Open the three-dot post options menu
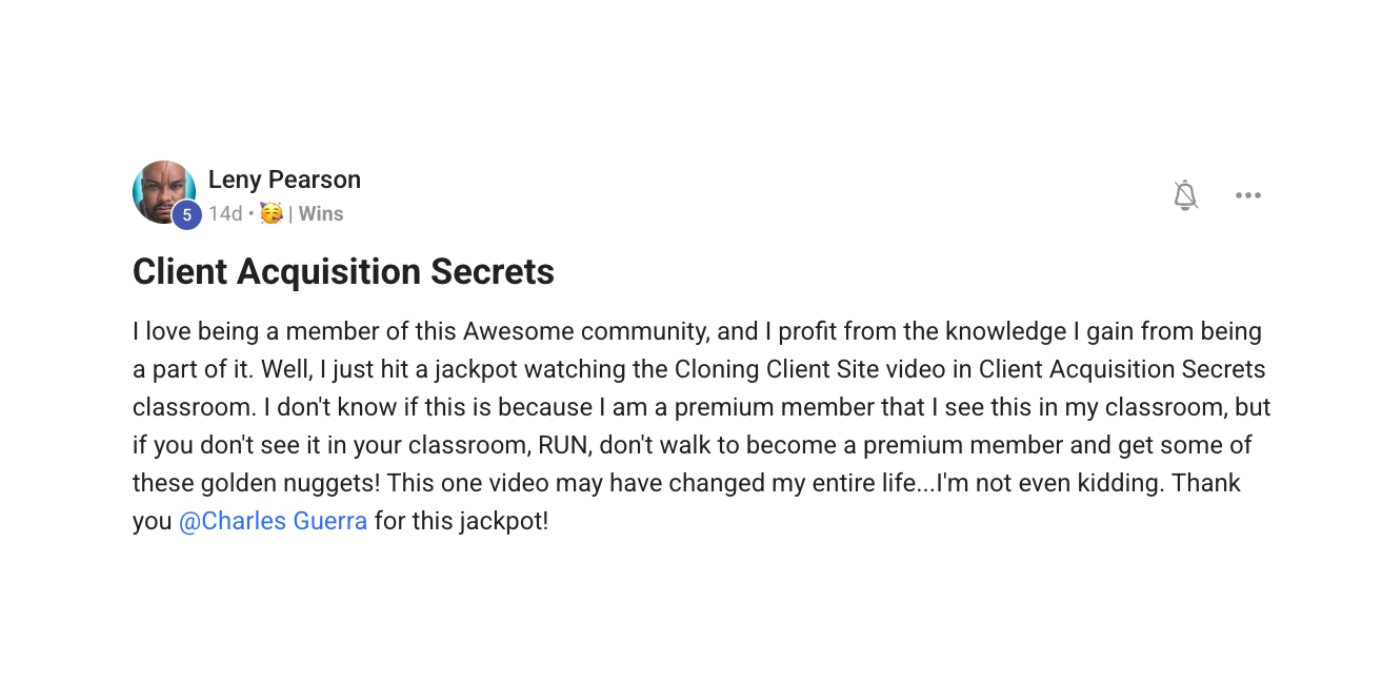The height and width of the screenshot is (700, 1400). pos(1248,195)
